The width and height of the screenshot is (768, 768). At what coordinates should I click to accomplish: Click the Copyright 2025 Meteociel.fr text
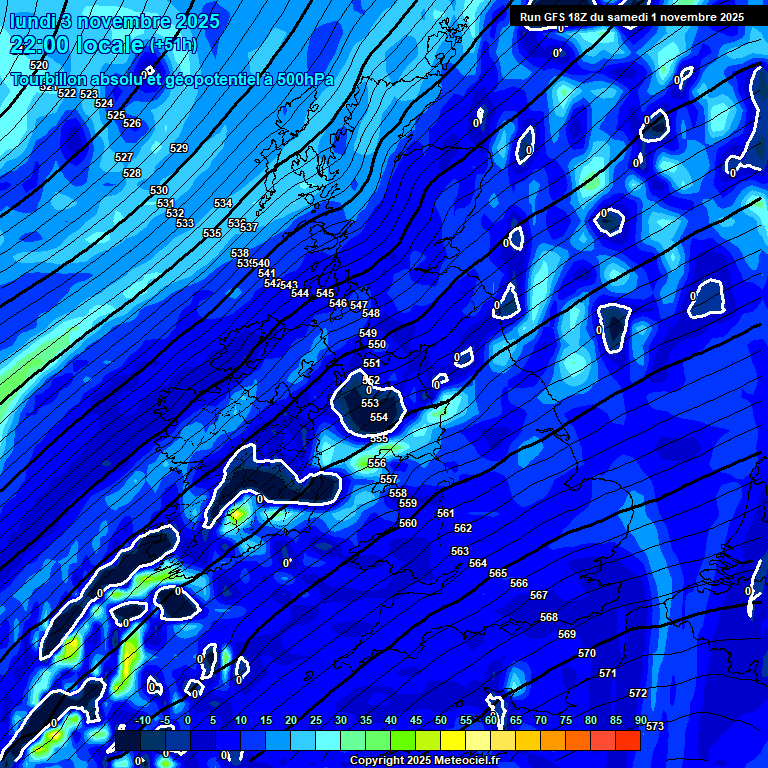424,761
